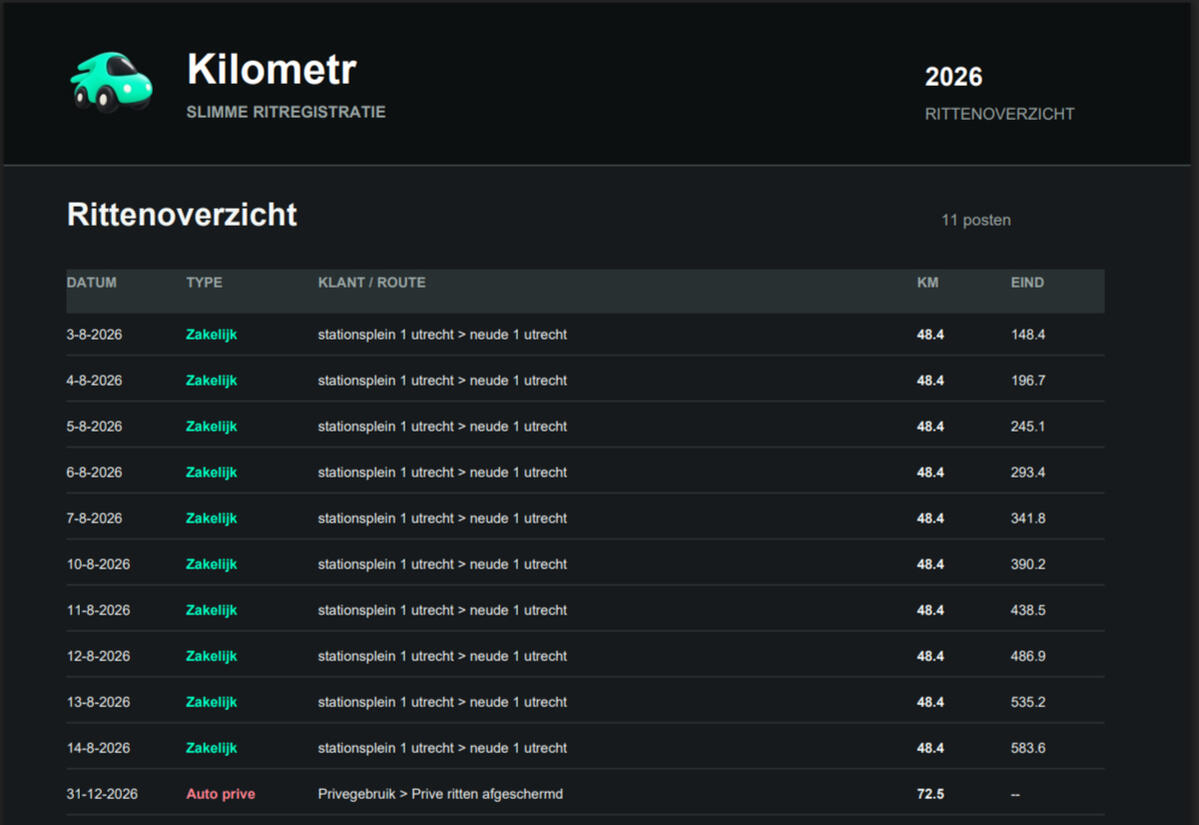
Task: Click the 48.4 km value in the 5-8-2026 row
Action: [x=930, y=426]
